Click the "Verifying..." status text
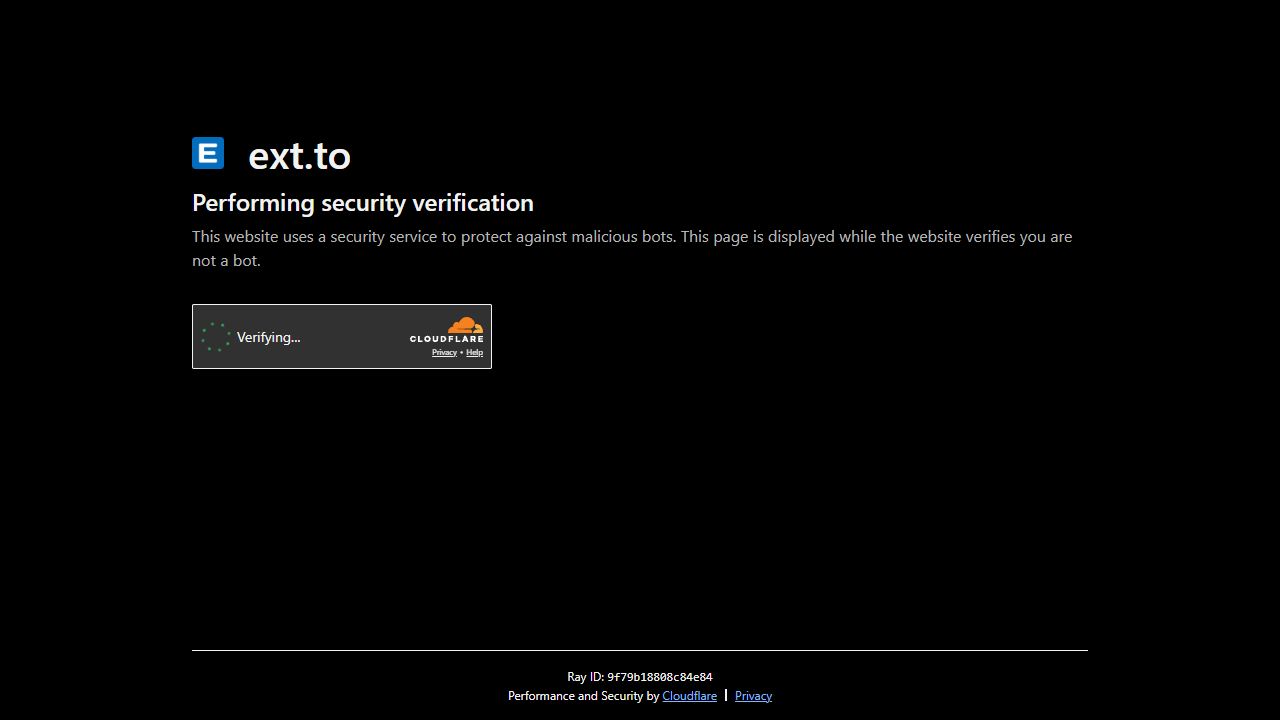 pyautogui.click(x=268, y=337)
